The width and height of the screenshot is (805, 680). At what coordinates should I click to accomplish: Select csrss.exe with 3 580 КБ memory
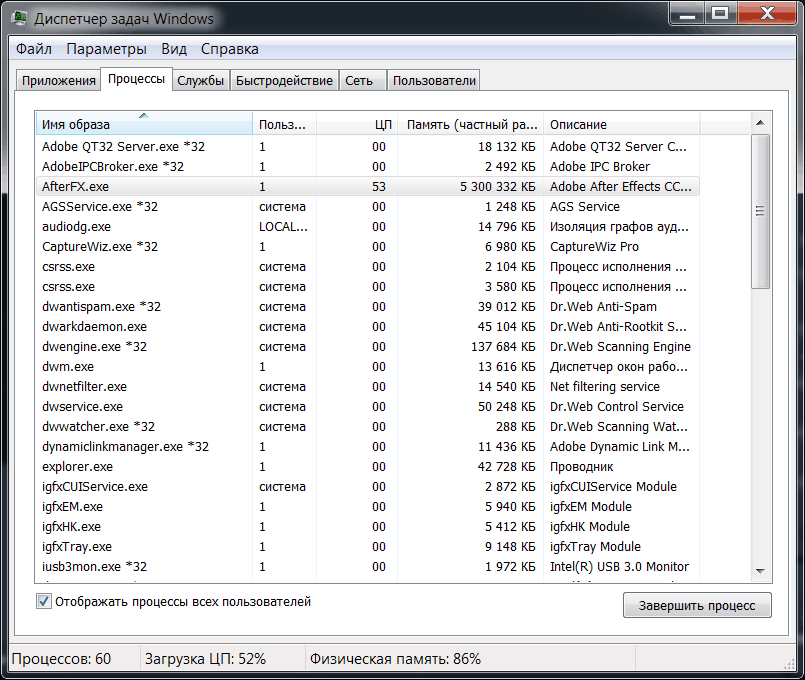[368, 286]
